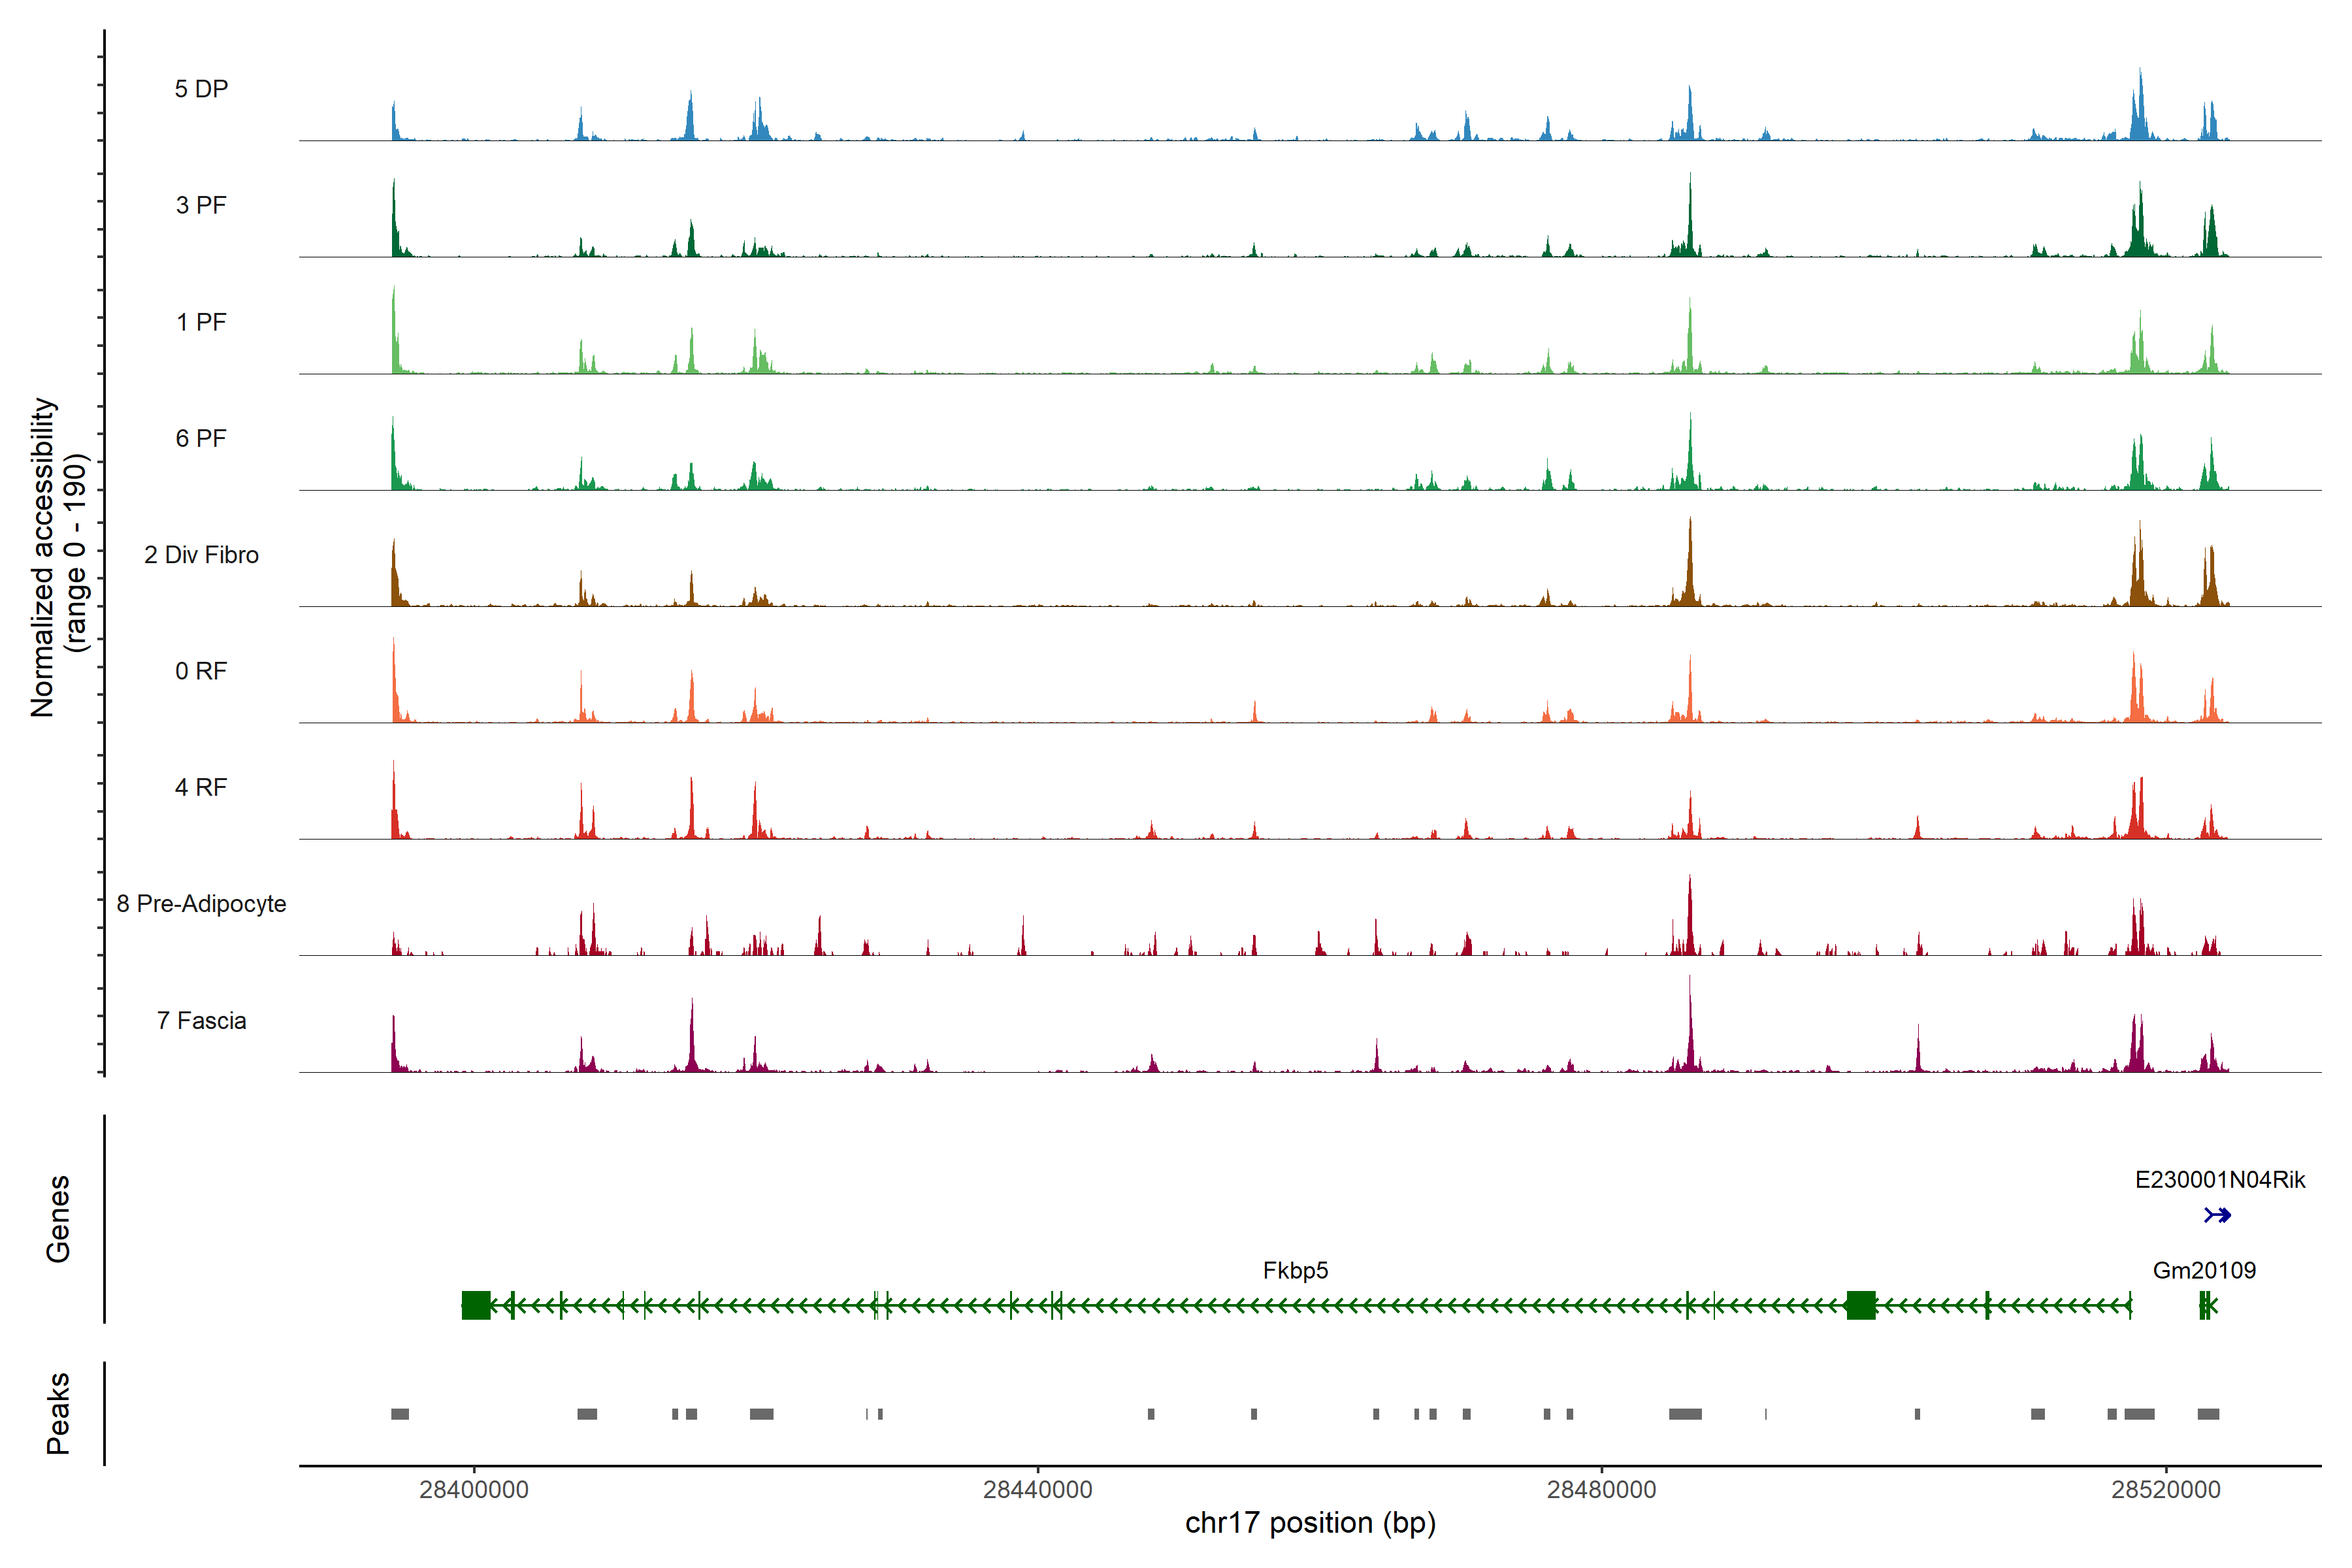Click the 8 Pre-Adipocyte track label
The width and height of the screenshot is (2352, 1568).
pos(201,904)
